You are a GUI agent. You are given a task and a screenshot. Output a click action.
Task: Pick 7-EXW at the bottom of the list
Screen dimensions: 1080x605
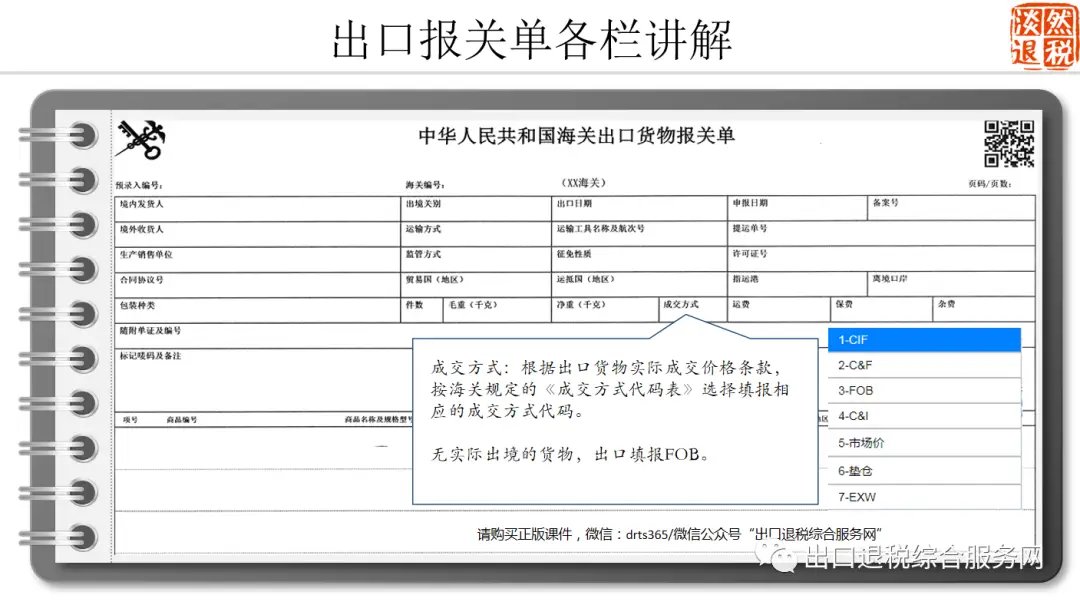click(924, 497)
